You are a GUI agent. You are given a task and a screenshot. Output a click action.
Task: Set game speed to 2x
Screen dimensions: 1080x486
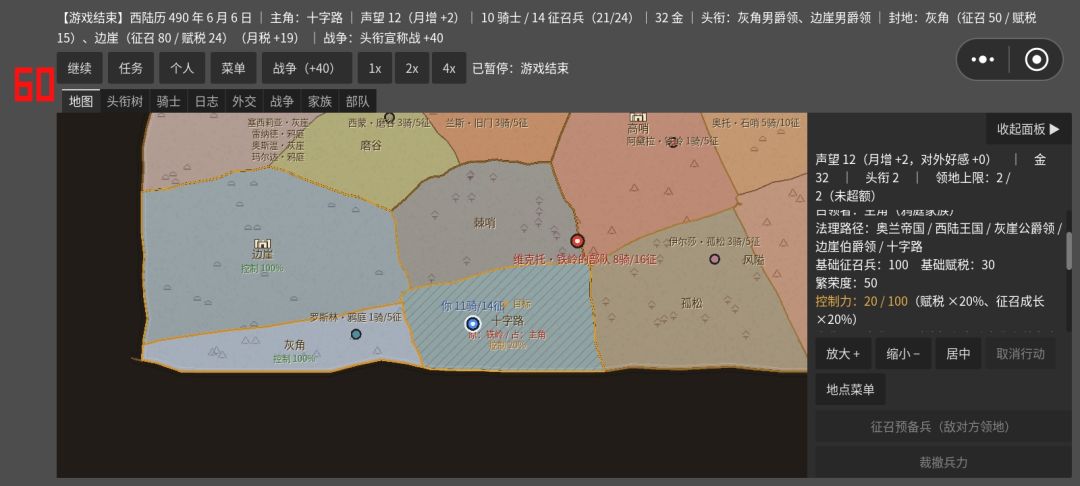(412, 68)
